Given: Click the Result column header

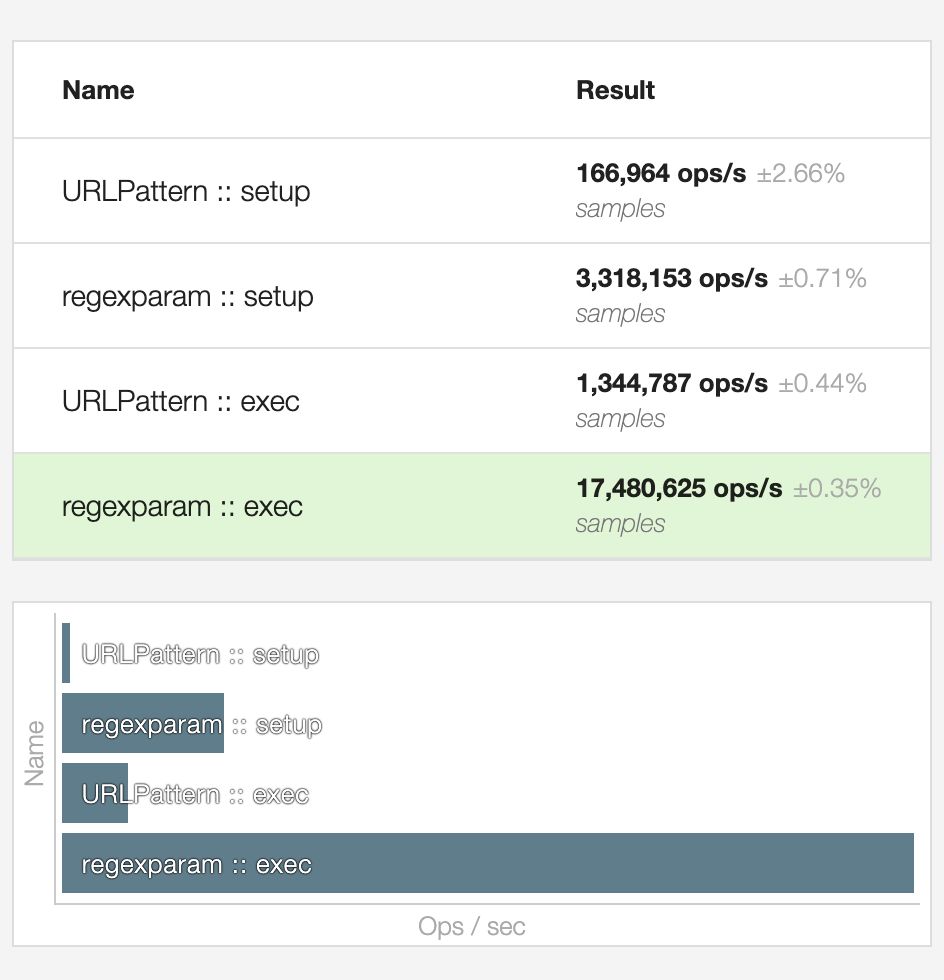Looking at the screenshot, I should click(x=615, y=90).
